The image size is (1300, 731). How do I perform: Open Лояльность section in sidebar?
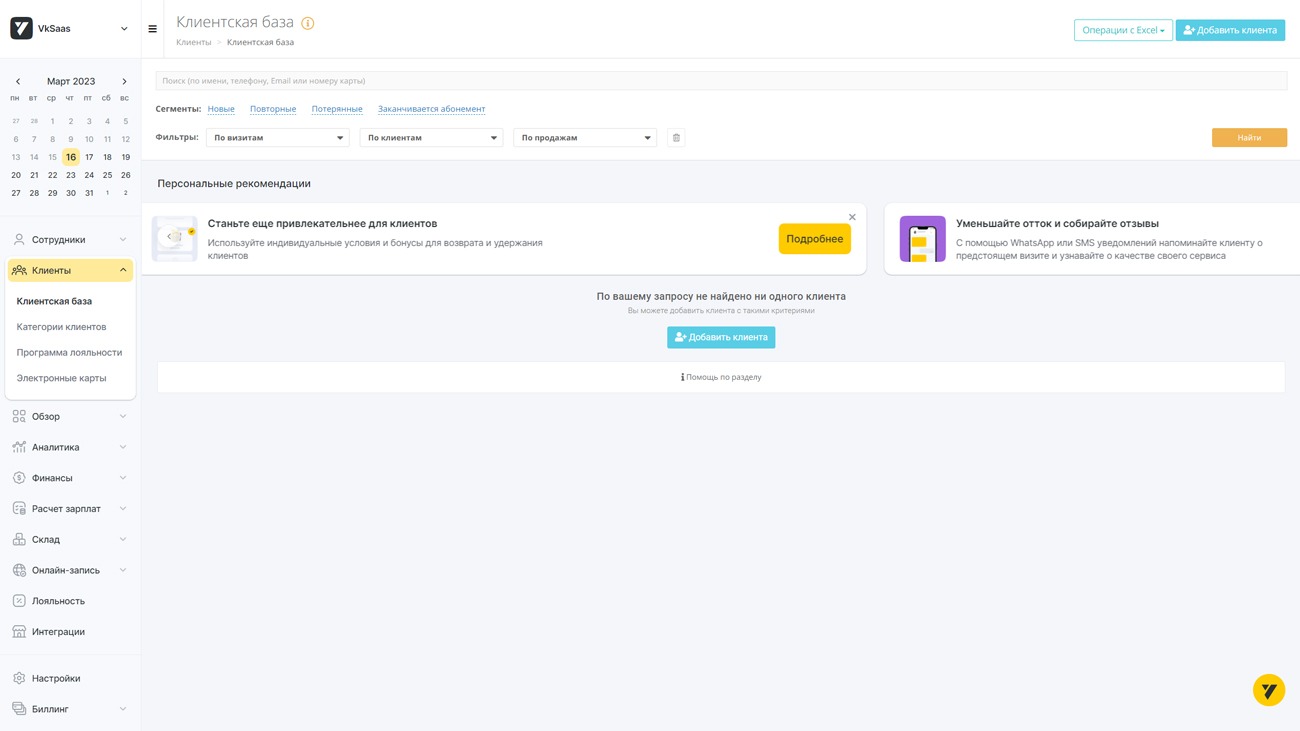(58, 601)
